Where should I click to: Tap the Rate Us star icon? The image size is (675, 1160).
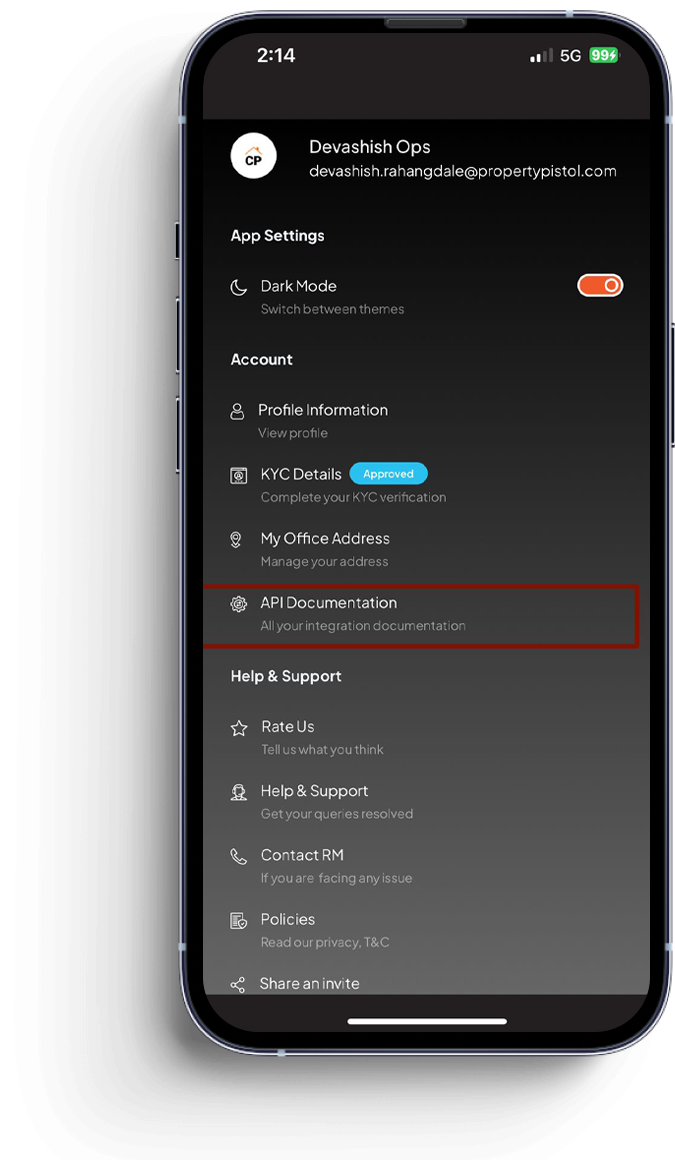pyautogui.click(x=238, y=728)
